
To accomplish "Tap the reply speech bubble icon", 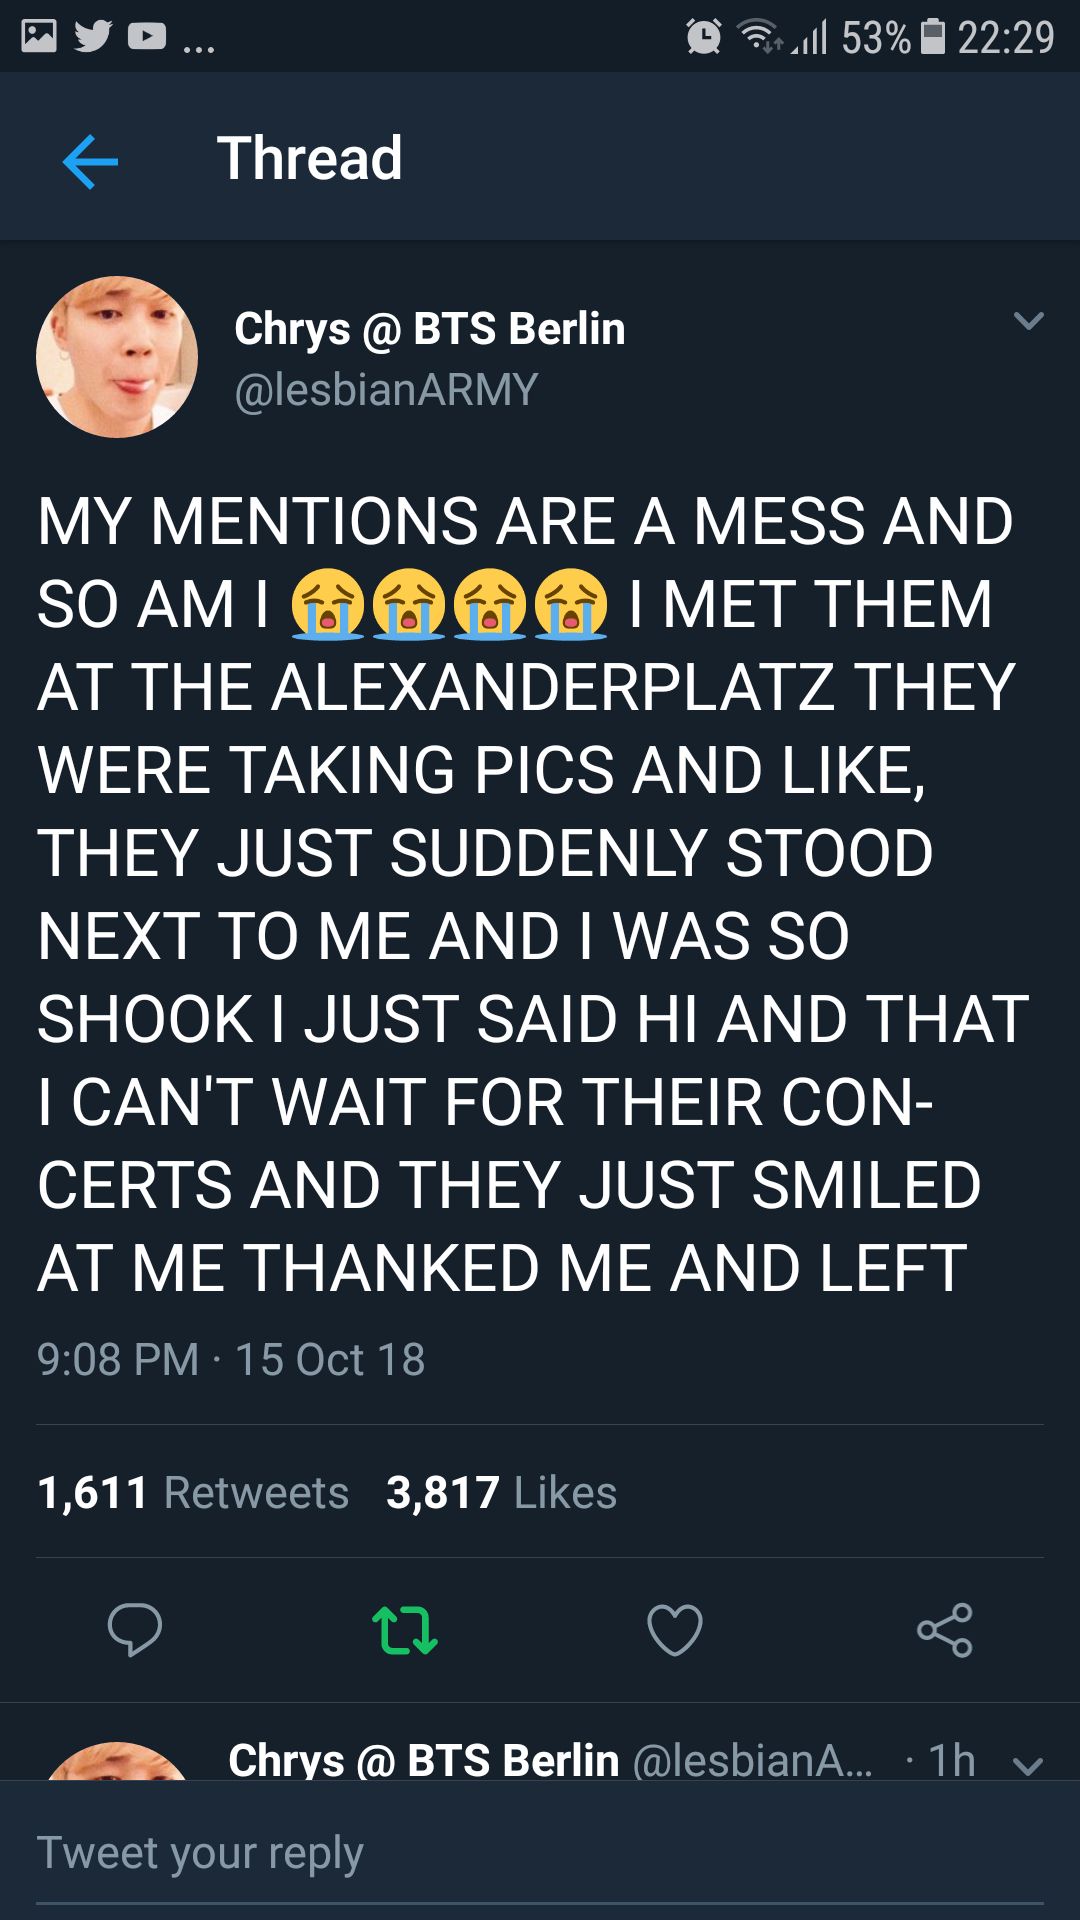I will click(135, 1629).
